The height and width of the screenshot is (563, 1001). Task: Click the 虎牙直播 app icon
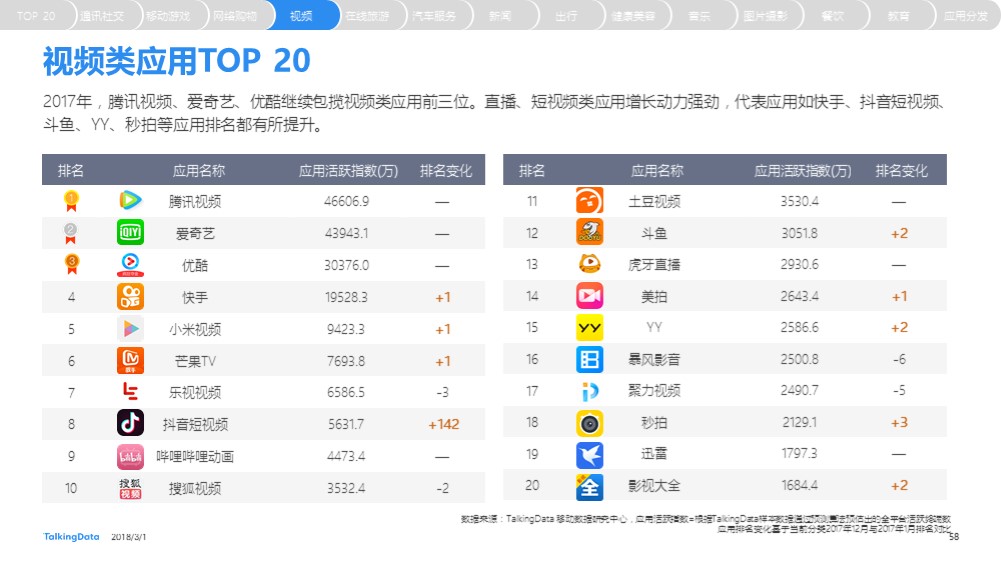(x=589, y=263)
